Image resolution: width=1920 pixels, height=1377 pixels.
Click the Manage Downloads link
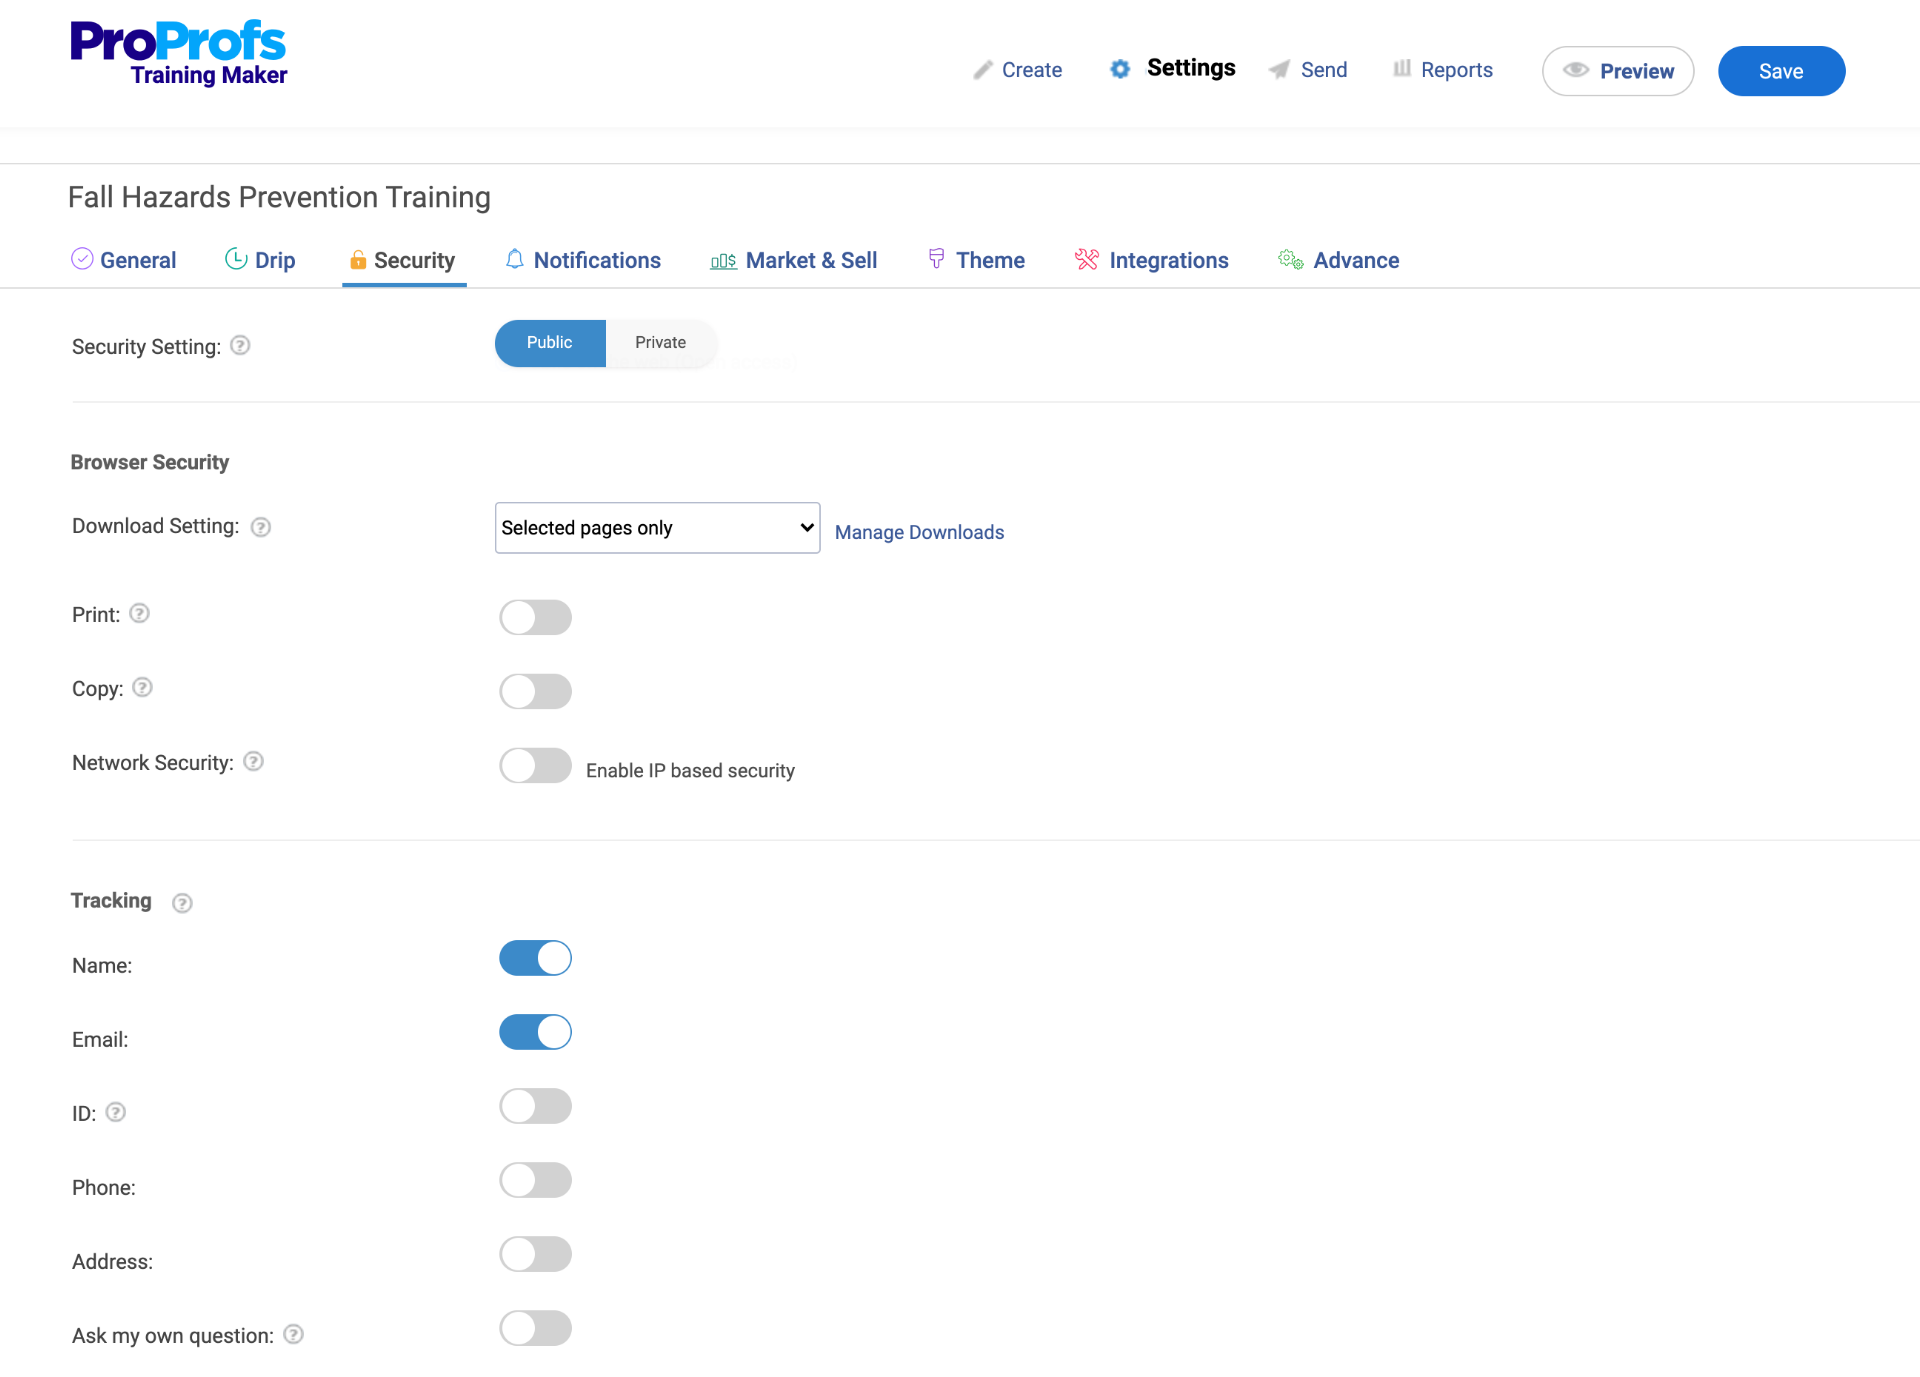click(x=918, y=532)
